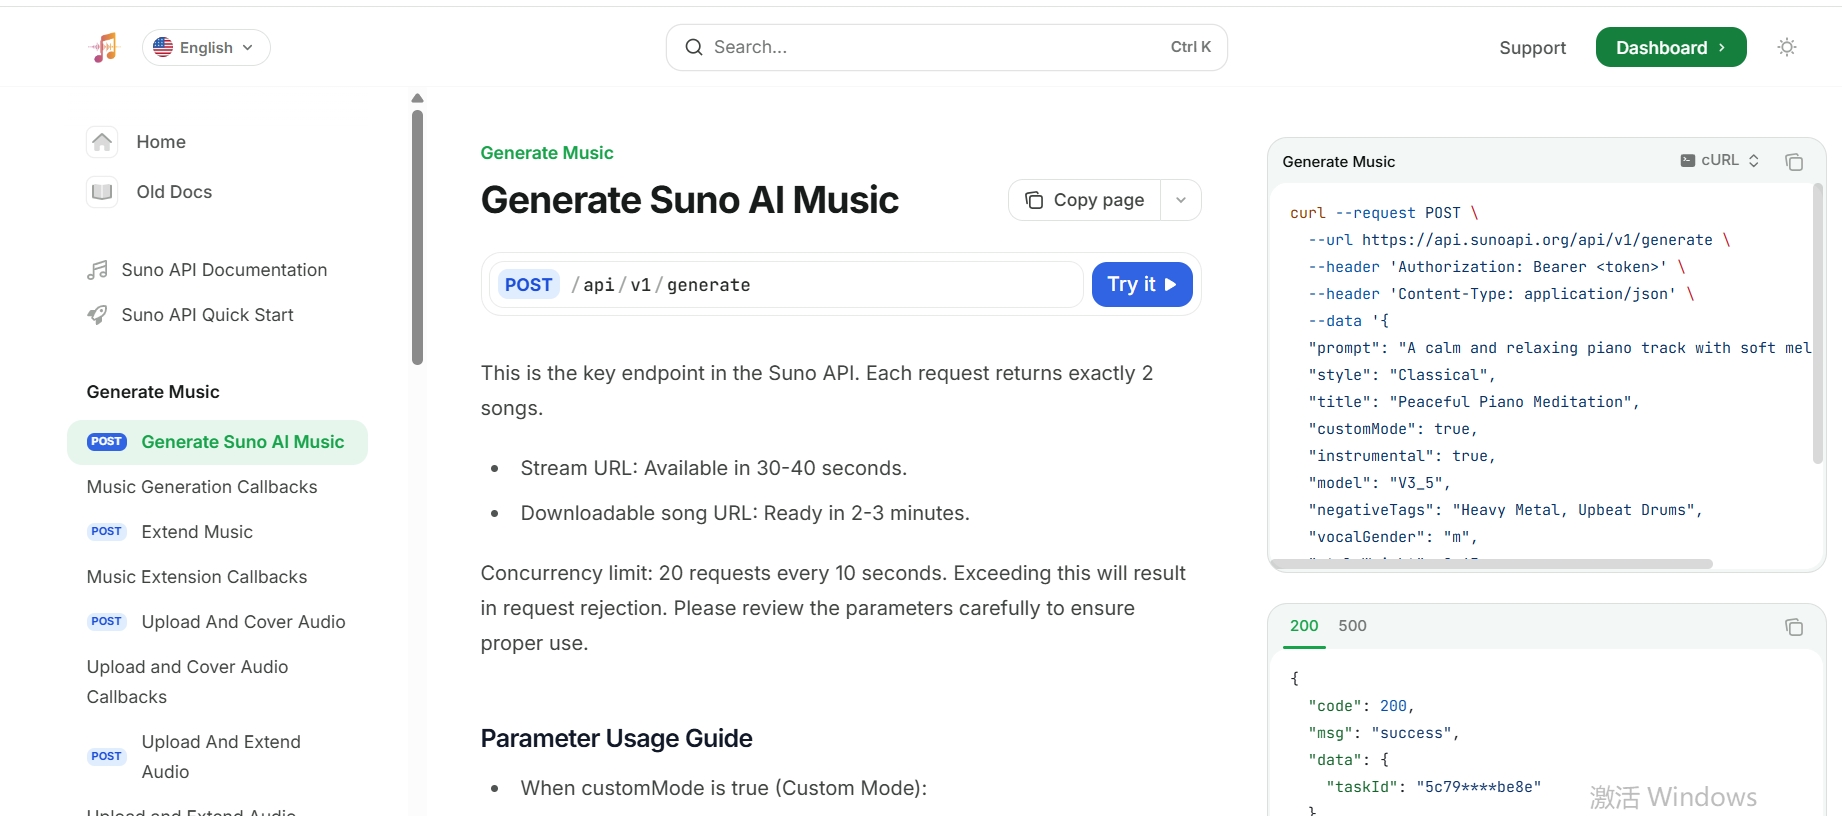Click the Home icon in sidebar

pyautogui.click(x=102, y=142)
